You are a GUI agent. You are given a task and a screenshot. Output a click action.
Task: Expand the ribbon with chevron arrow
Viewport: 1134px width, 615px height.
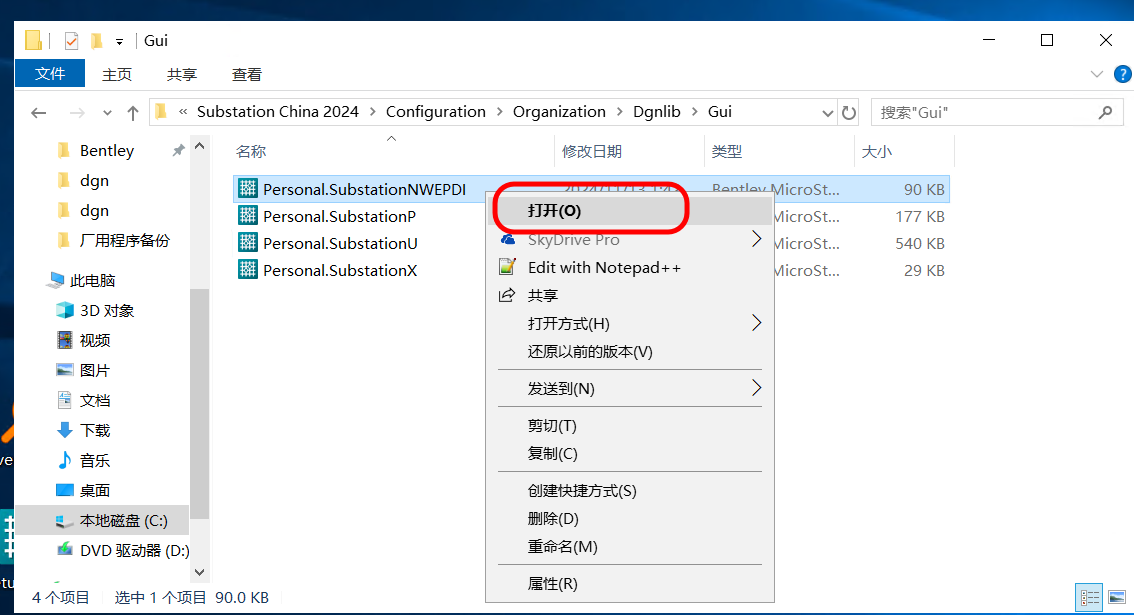(1095, 74)
